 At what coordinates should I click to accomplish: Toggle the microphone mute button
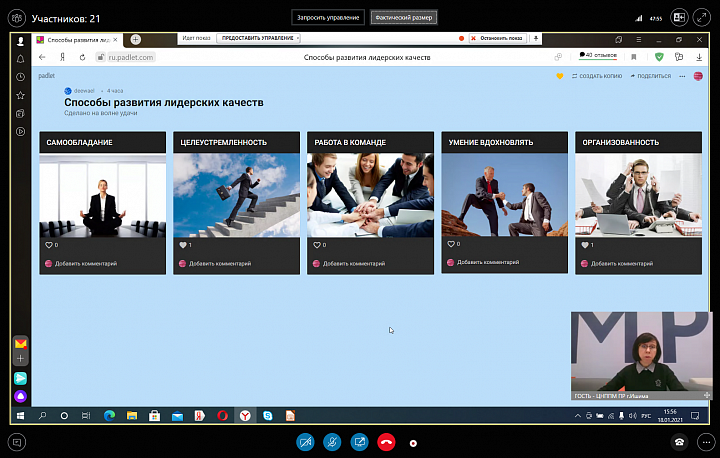click(x=332, y=441)
